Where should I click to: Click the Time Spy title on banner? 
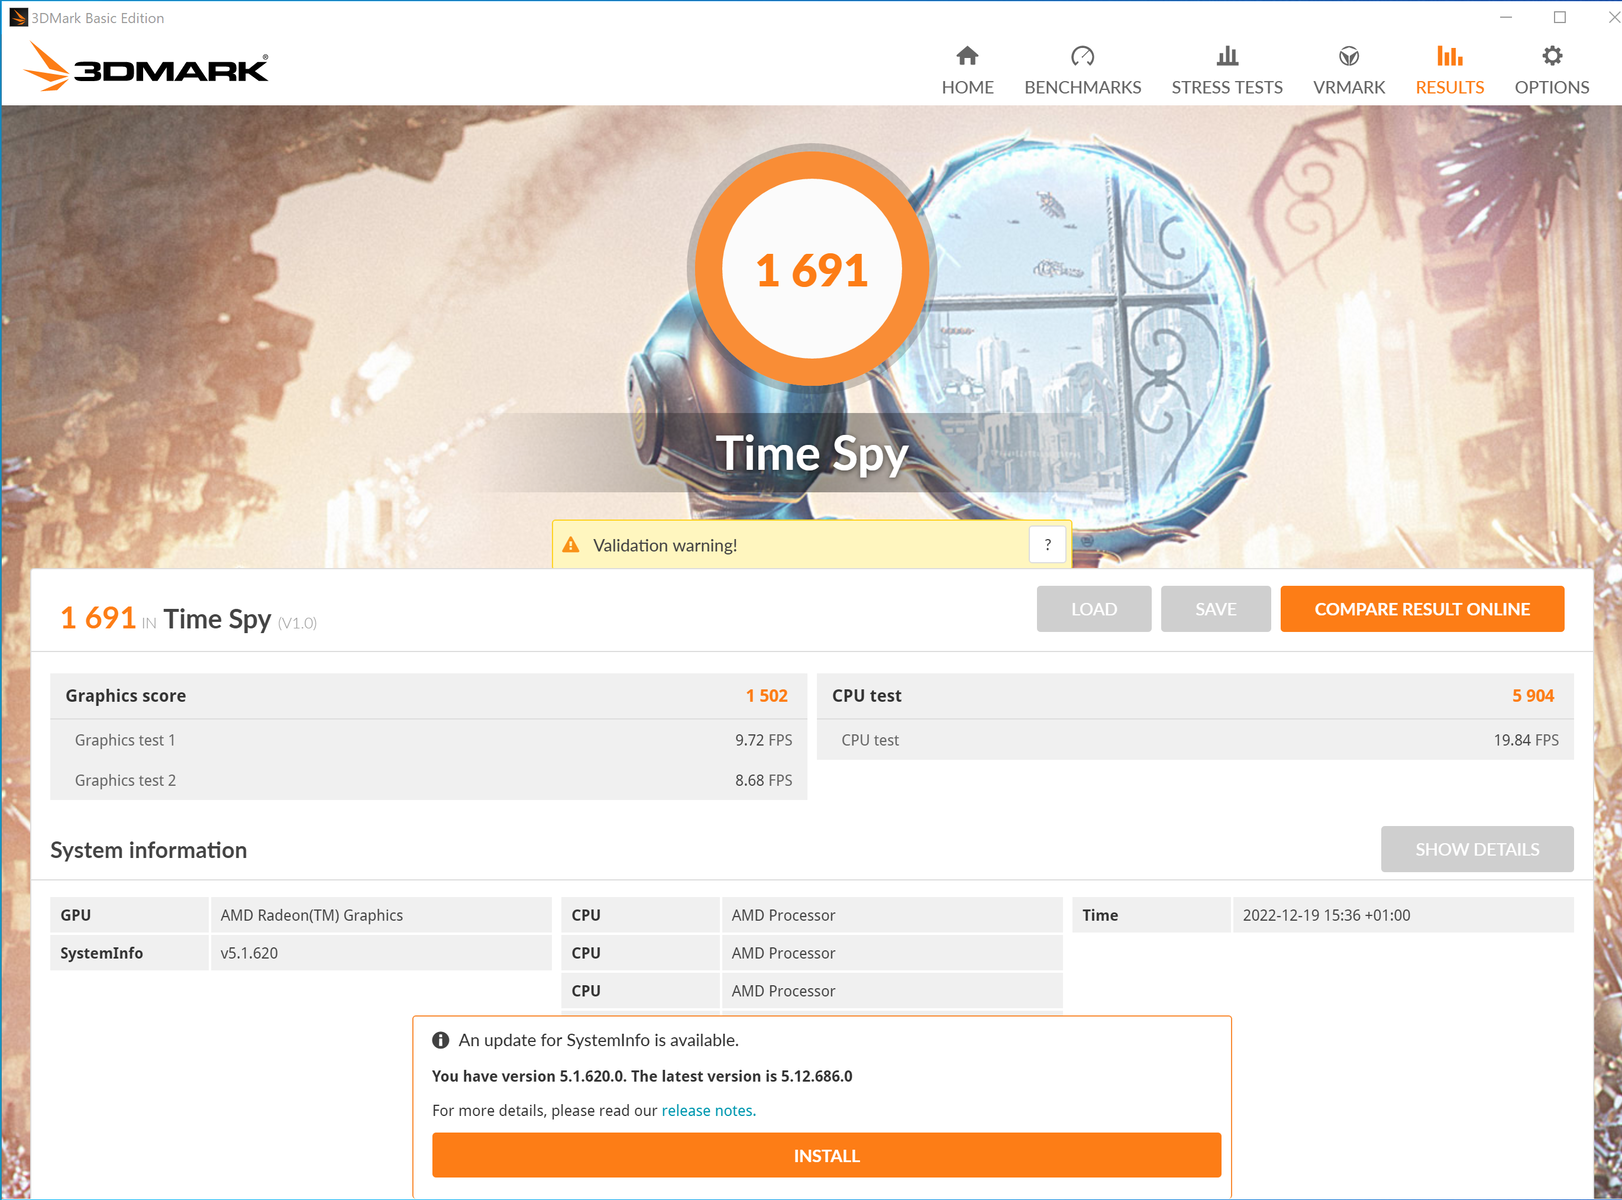[x=812, y=454]
